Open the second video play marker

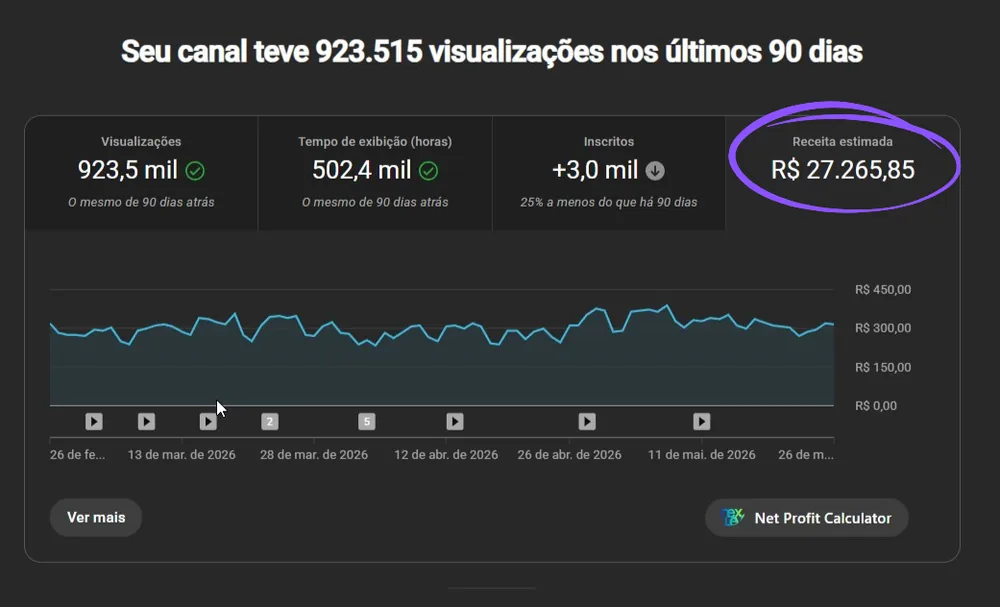click(x=146, y=421)
